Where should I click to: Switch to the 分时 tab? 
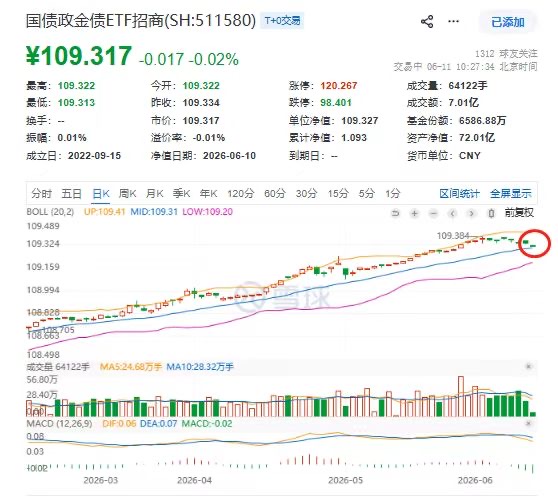(41, 194)
